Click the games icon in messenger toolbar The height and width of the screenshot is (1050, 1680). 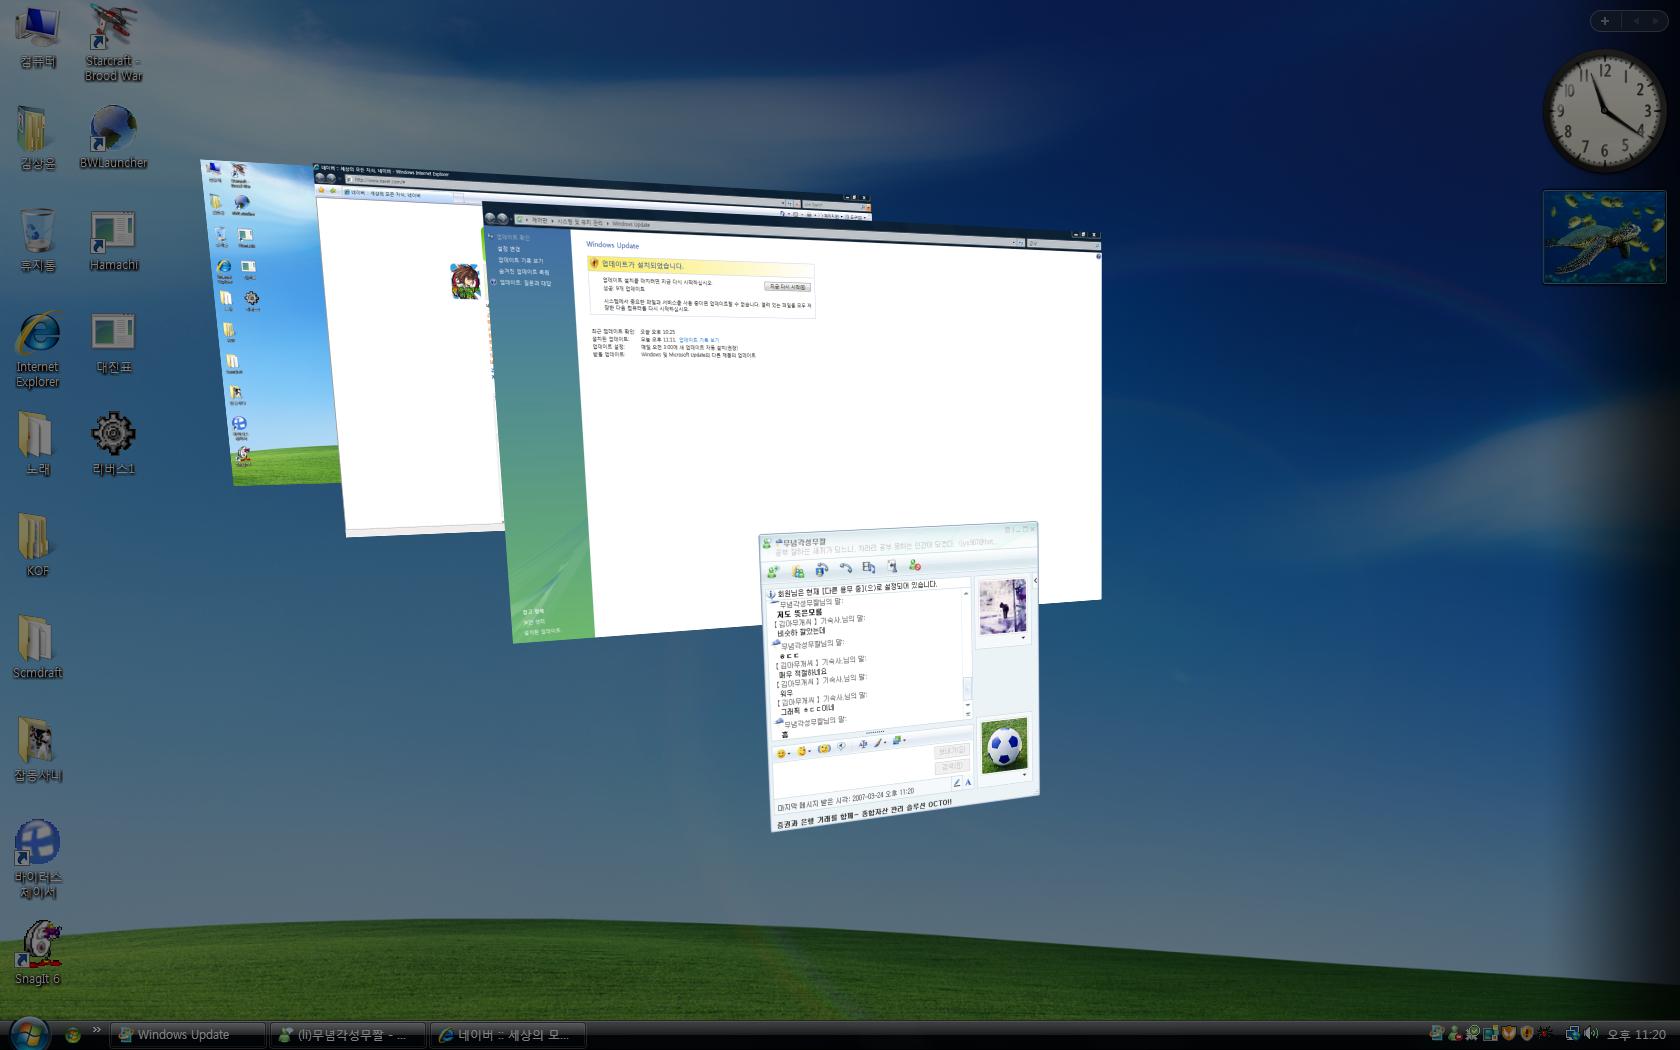pos(892,566)
